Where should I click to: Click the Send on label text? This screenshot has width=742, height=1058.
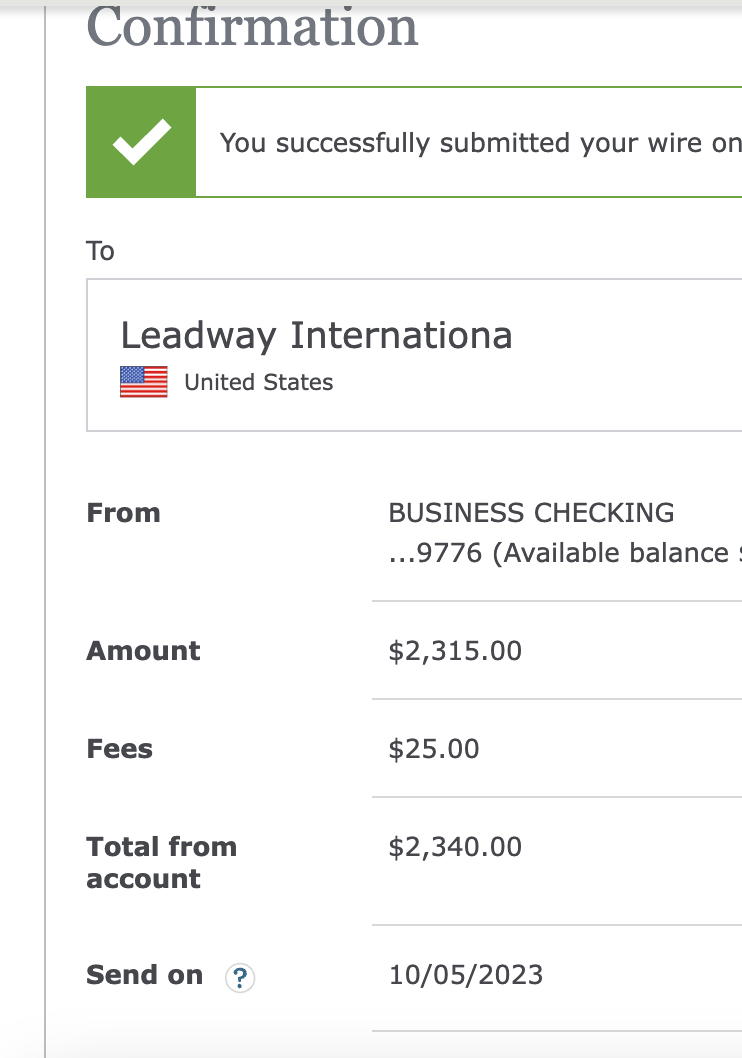tap(144, 975)
